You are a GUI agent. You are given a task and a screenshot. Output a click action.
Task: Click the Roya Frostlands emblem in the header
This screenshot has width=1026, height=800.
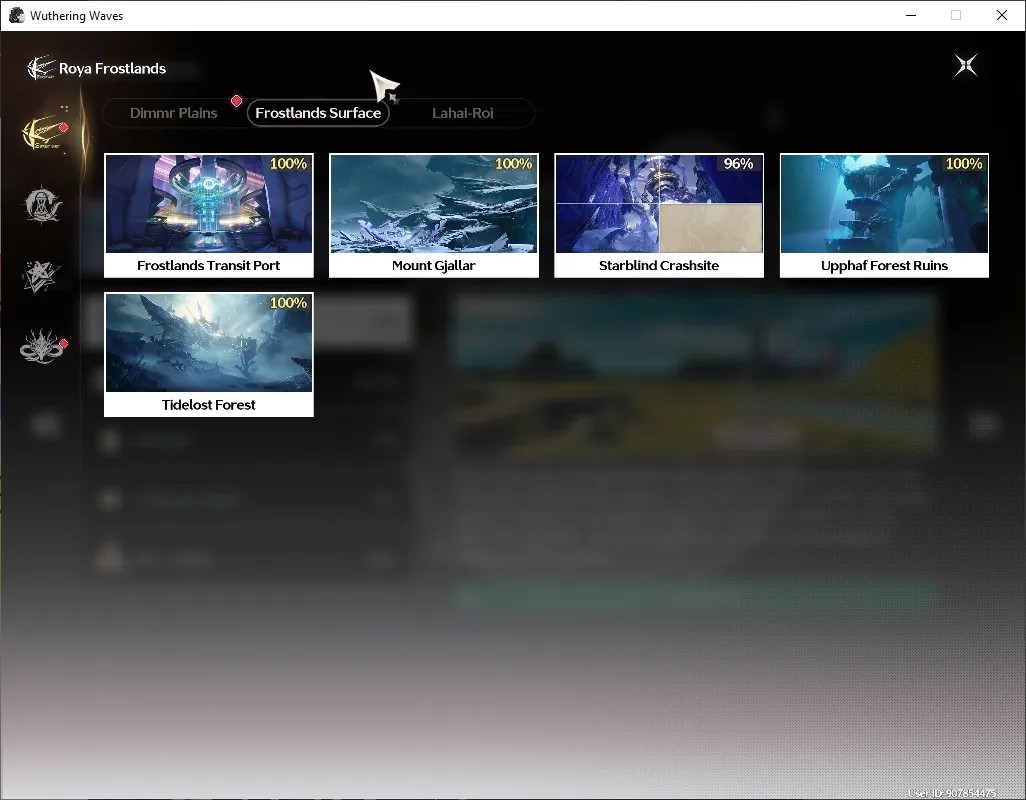click(41, 68)
